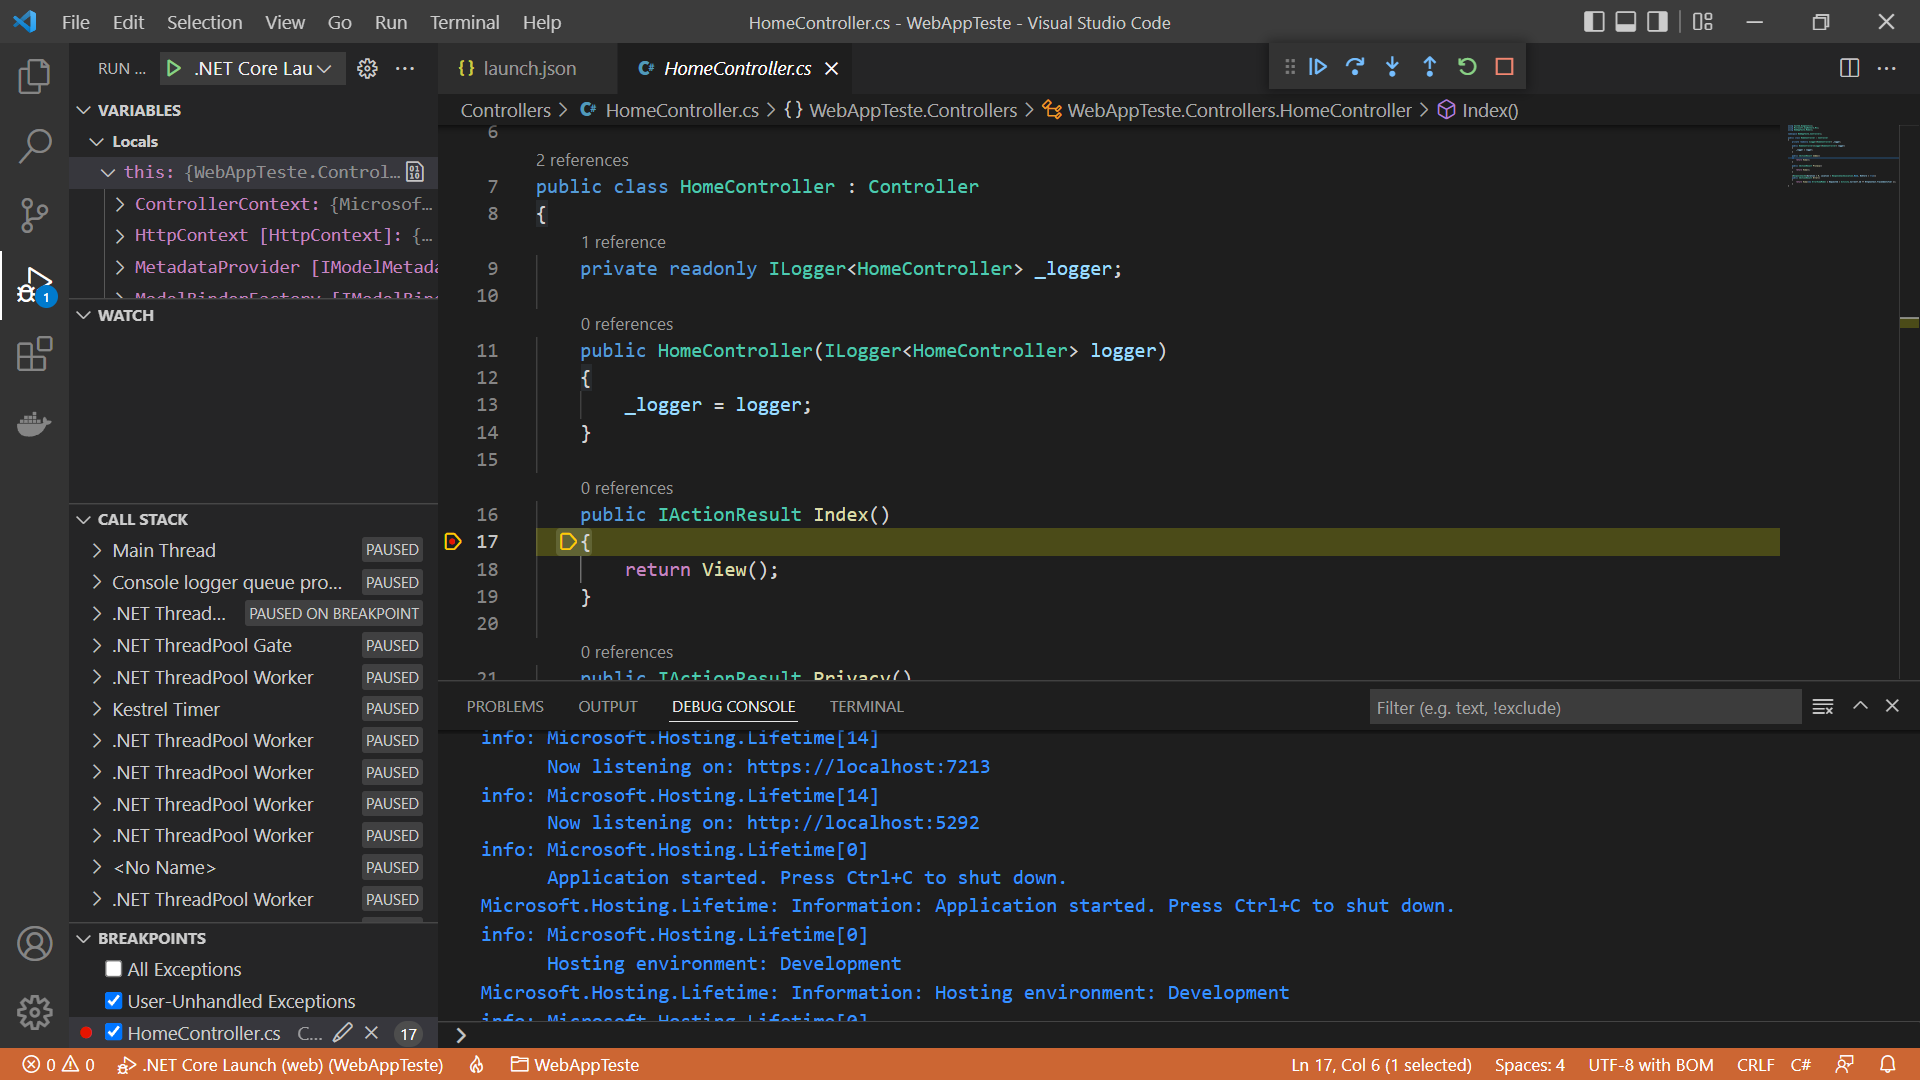Stop debugging with the red square
Screen dimensions: 1920x1080
[1504, 67]
